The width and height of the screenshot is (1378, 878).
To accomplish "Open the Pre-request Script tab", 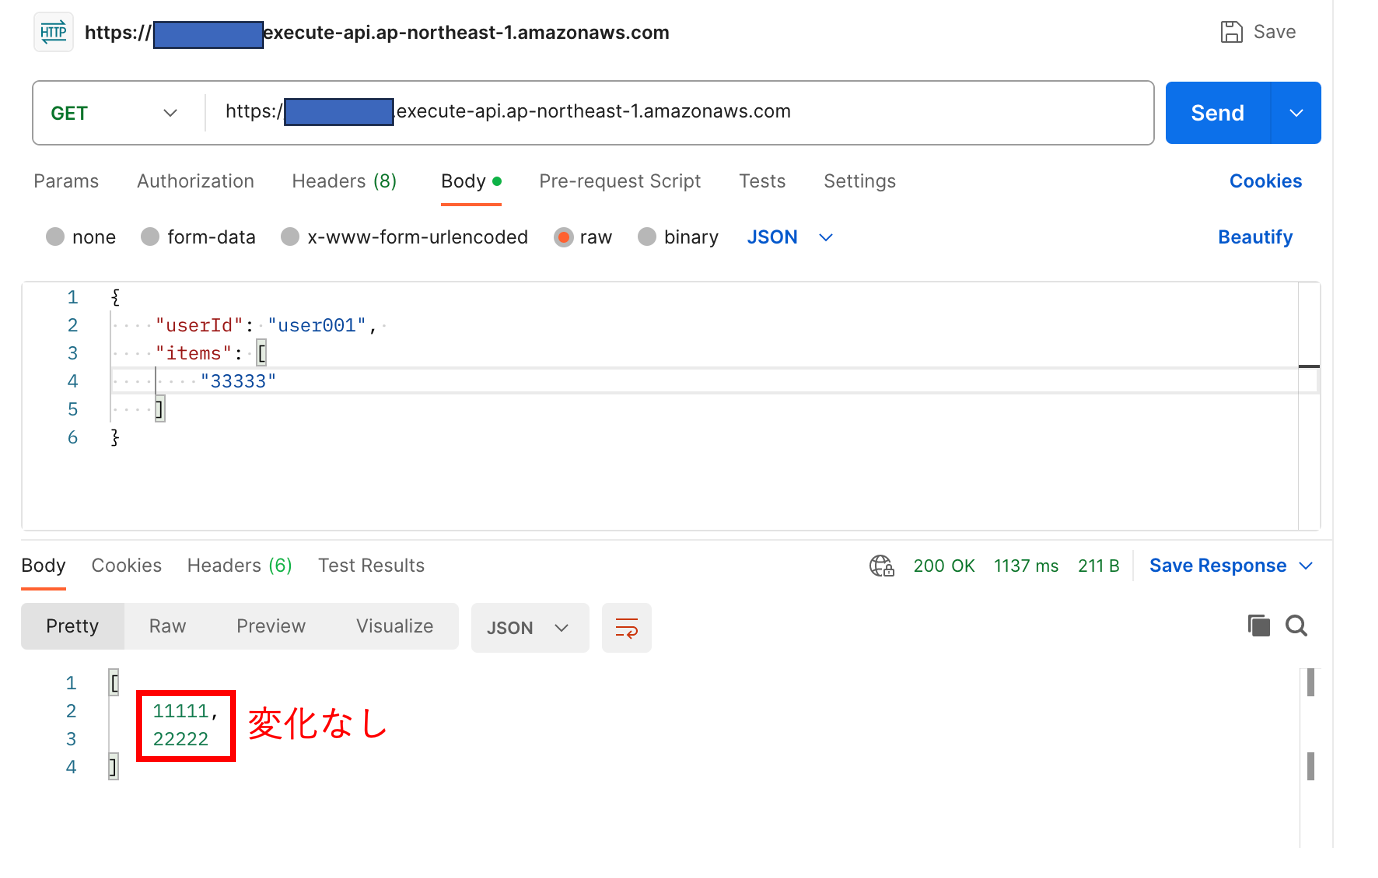I will pyautogui.click(x=619, y=181).
